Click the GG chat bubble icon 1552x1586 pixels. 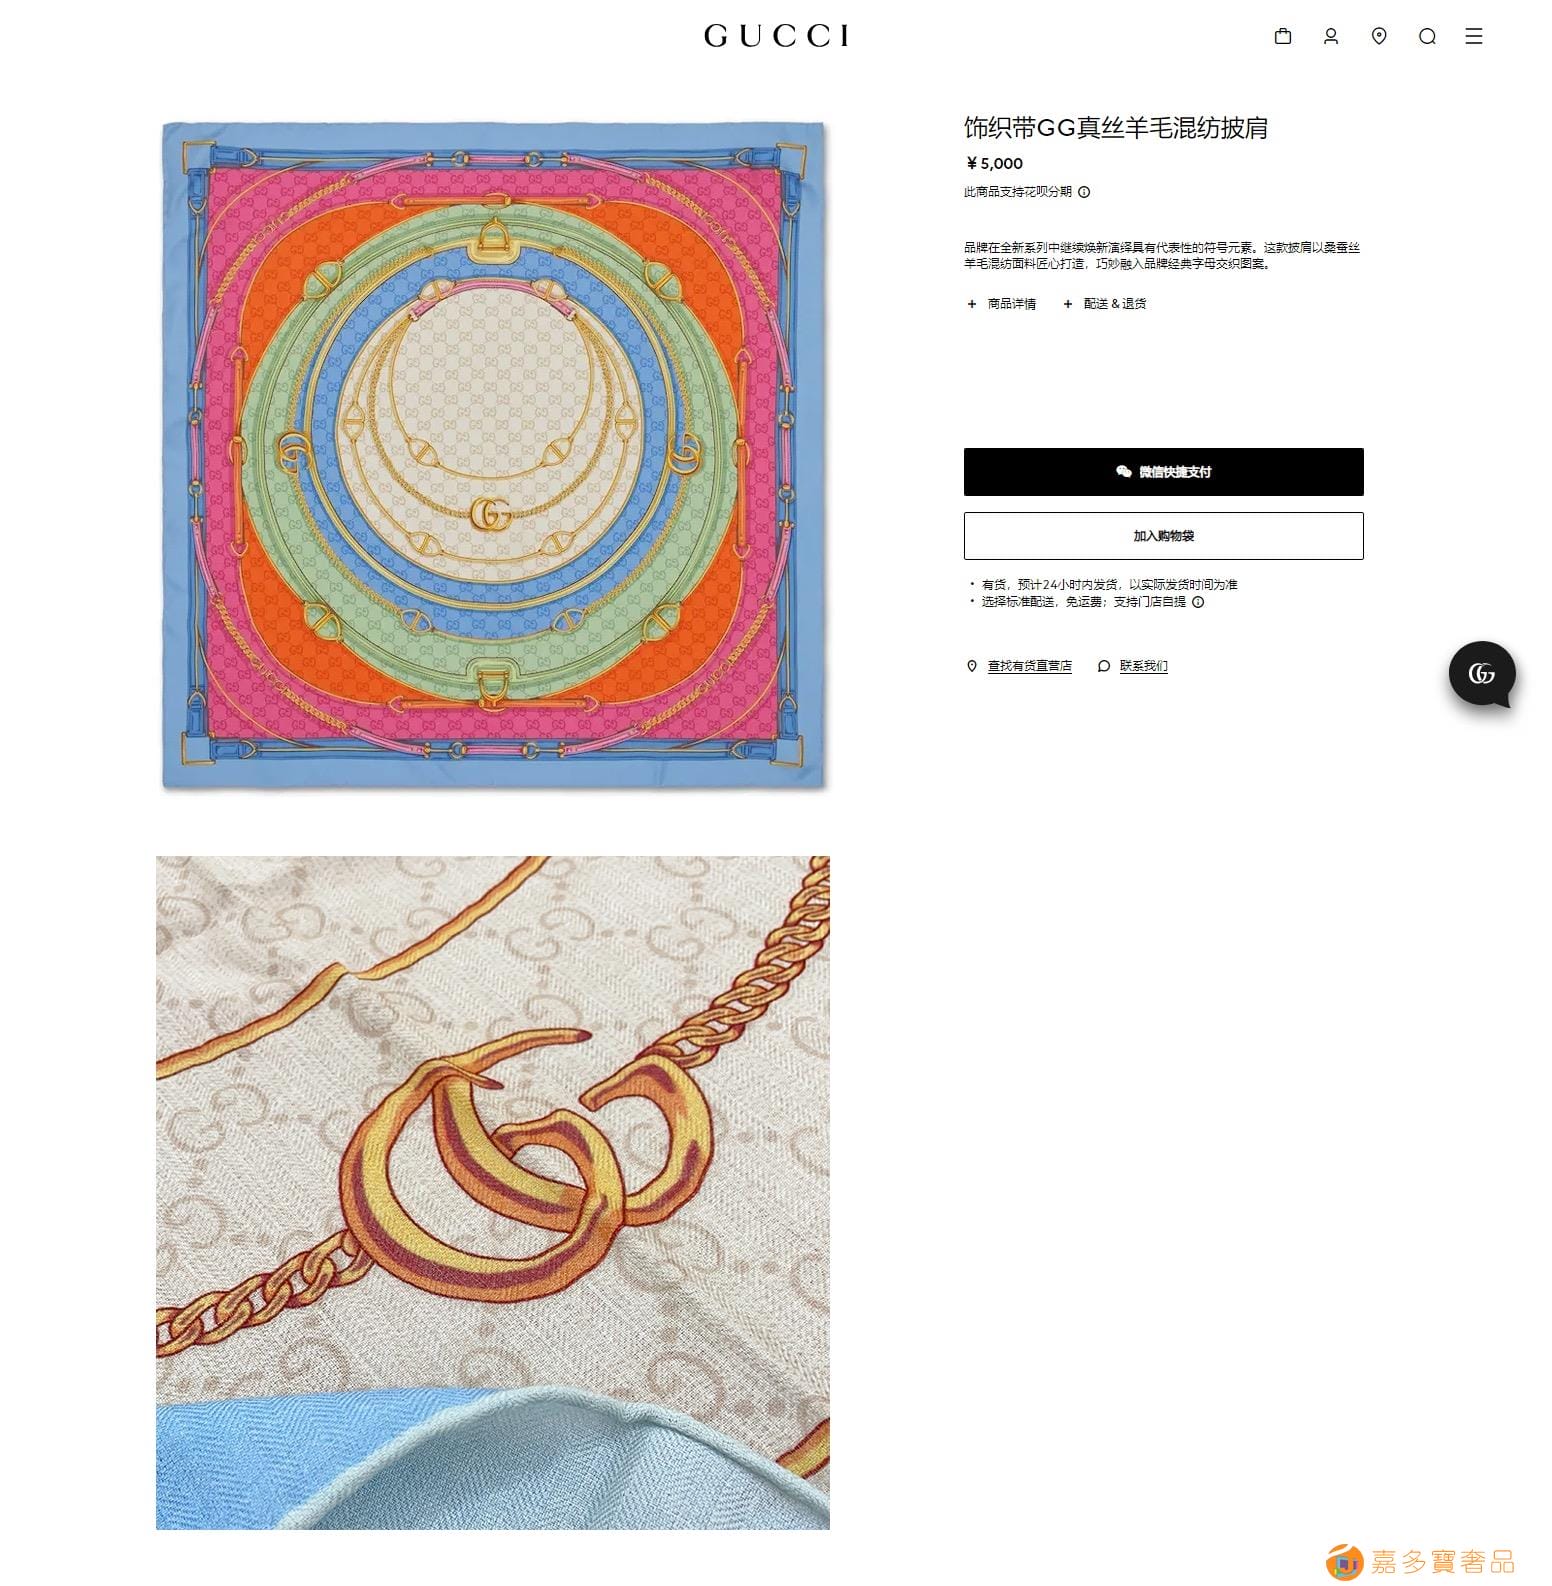click(x=1482, y=674)
